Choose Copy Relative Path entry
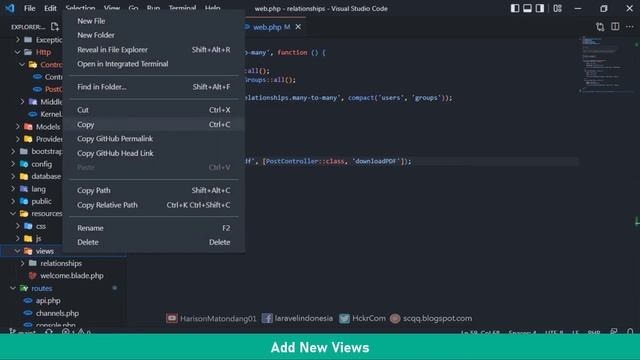The image size is (640, 360). tap(154, 205)
